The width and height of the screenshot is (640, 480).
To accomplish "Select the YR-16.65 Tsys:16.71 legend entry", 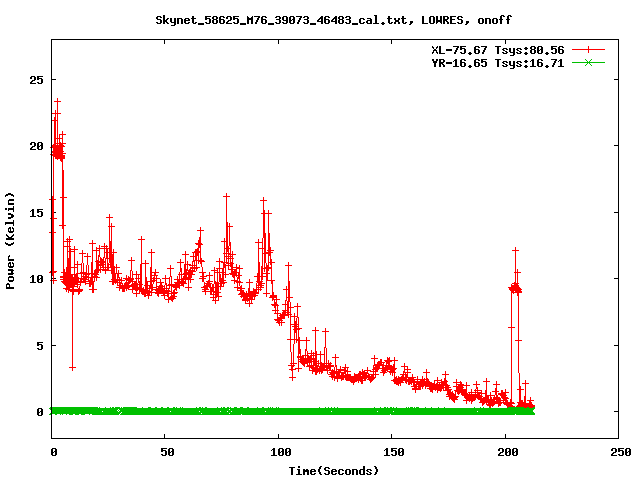I will click(x=498, y=63).
